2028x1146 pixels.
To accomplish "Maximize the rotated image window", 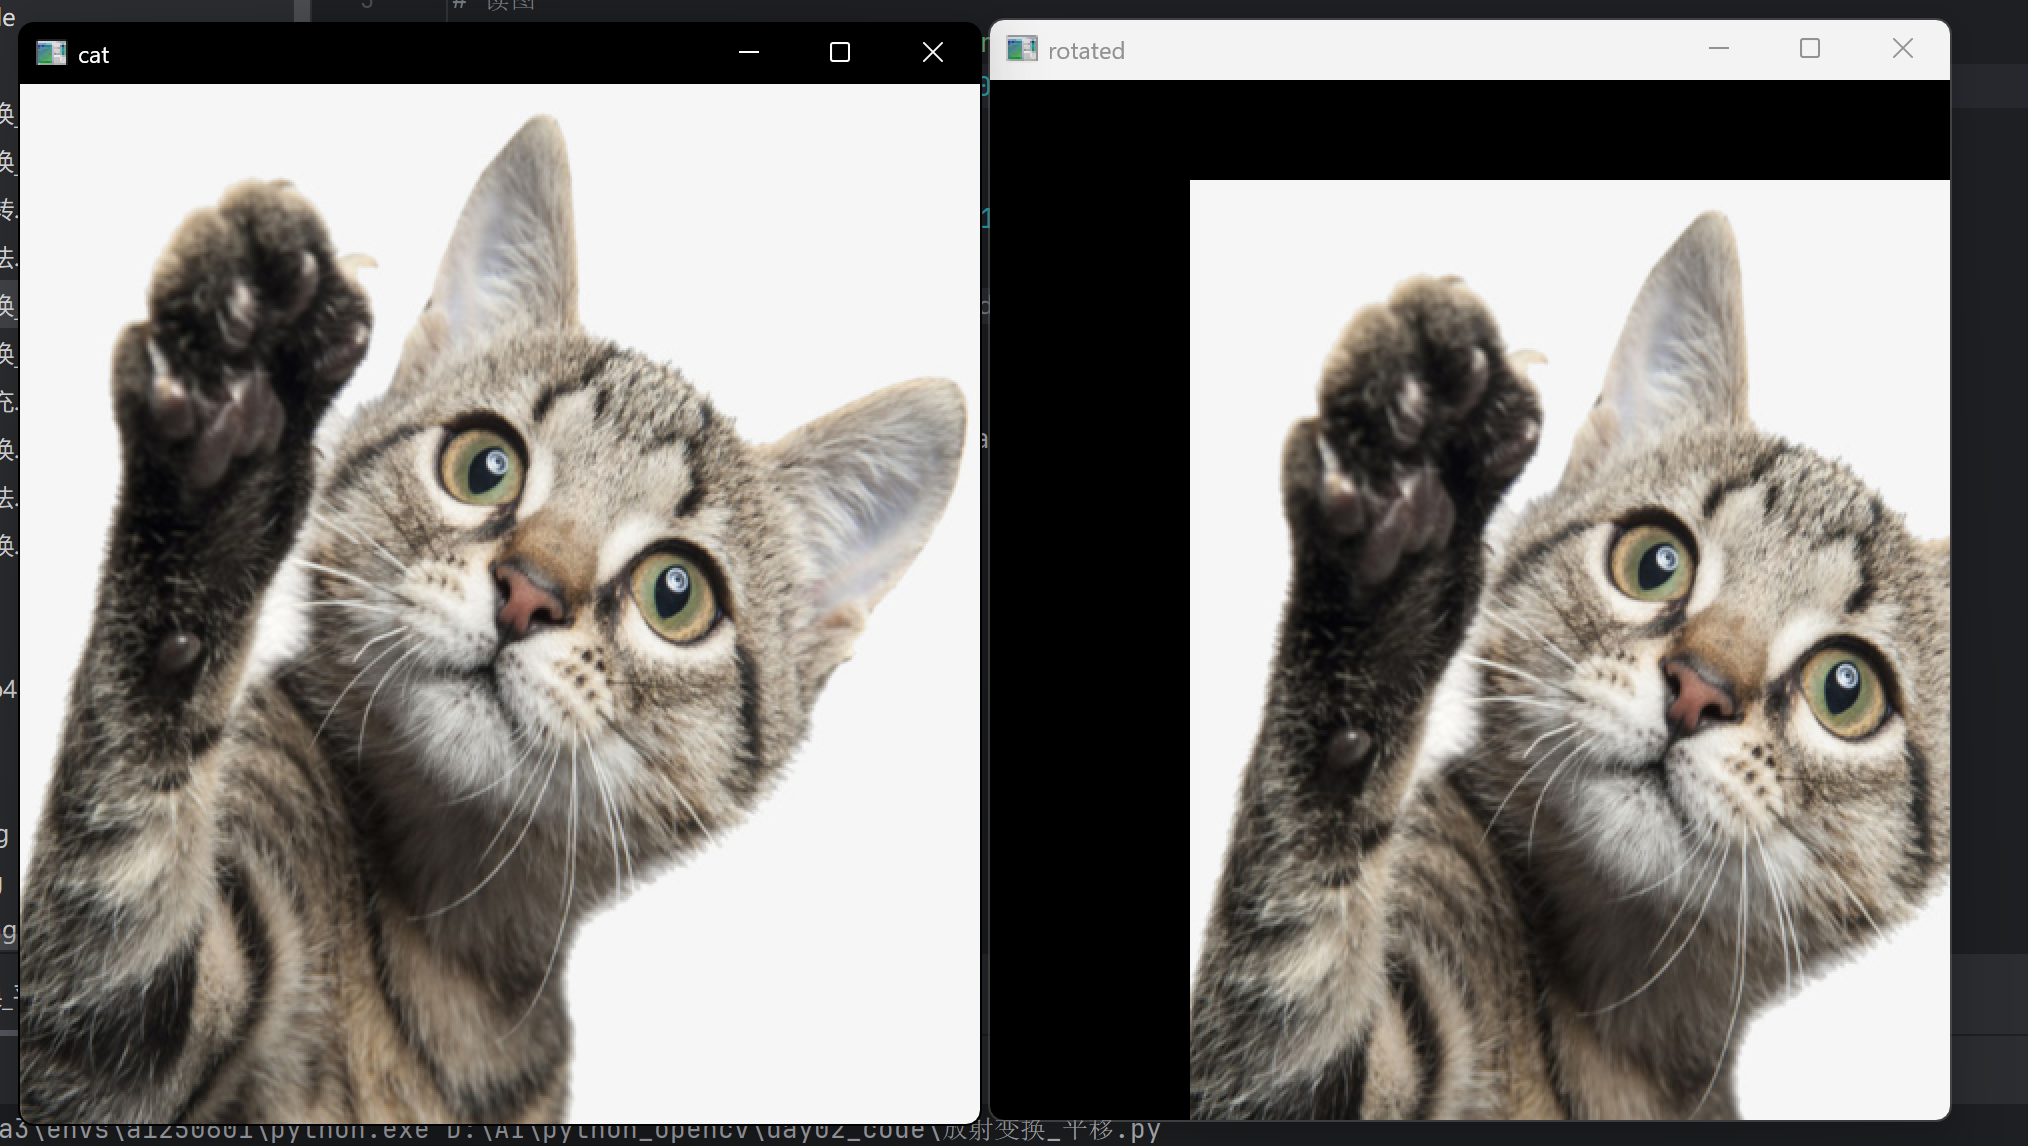I will coord(1810,48).
